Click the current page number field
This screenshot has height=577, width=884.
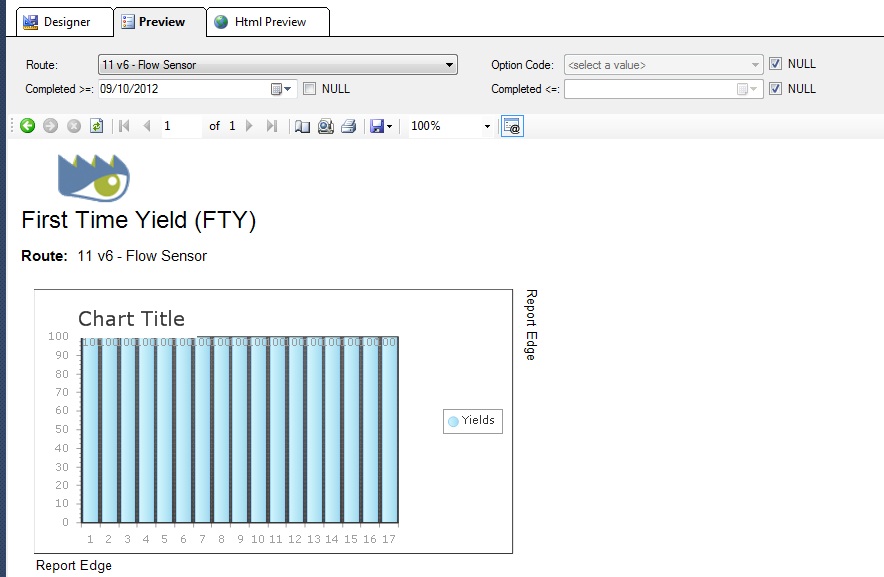[x=181, y=126]
